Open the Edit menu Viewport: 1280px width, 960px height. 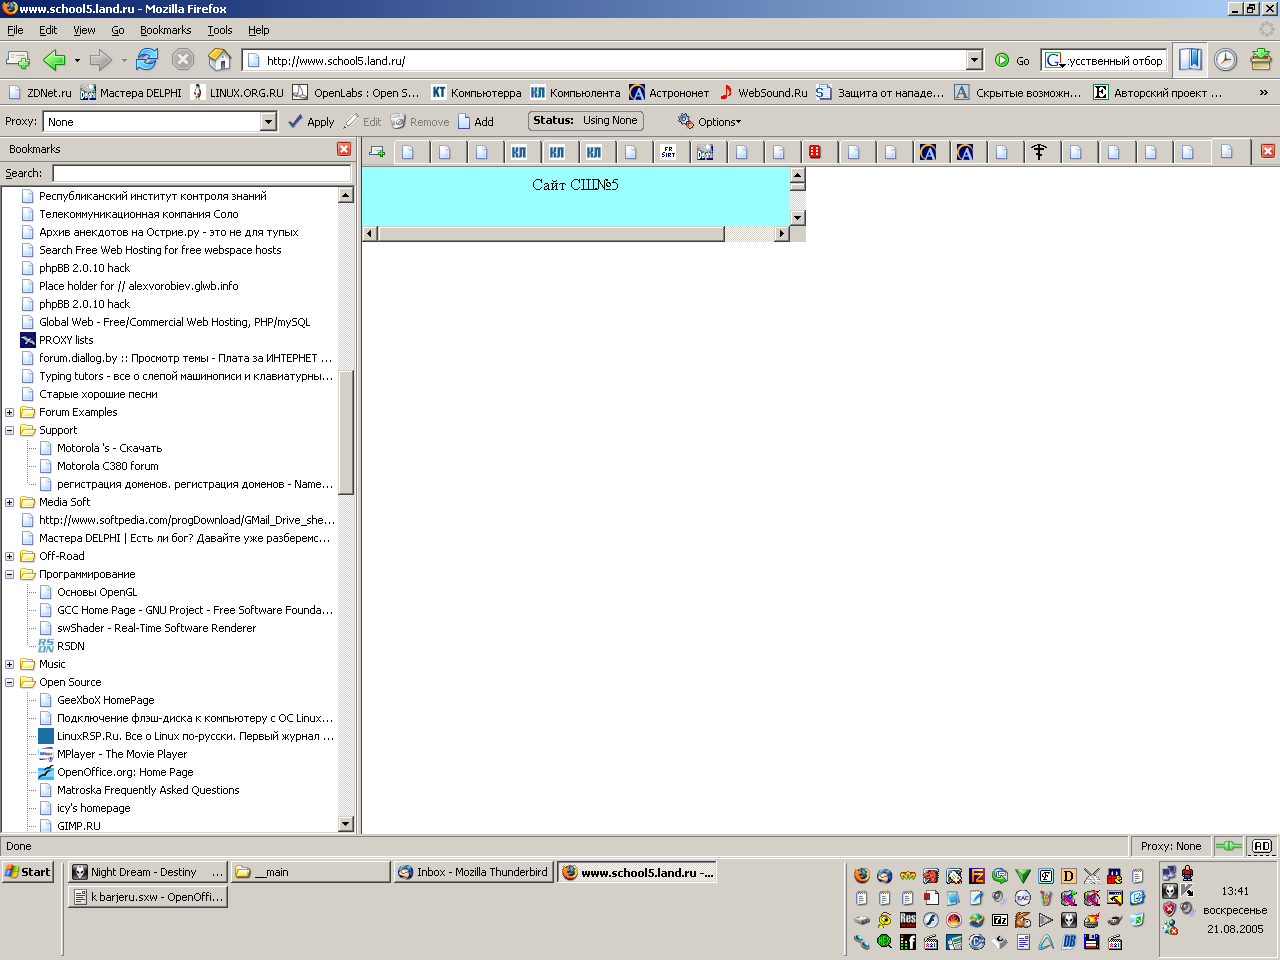pyautogui.click(x=48, y=30)
